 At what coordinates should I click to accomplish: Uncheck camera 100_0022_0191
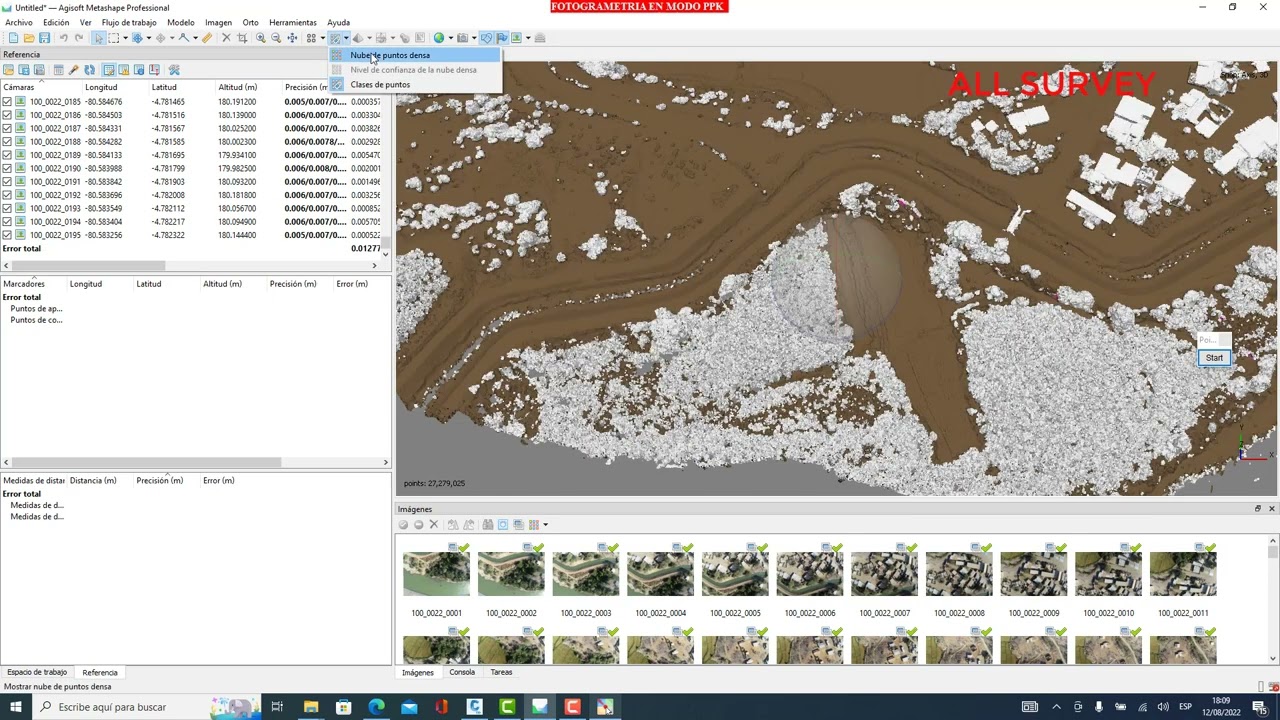tap(7, 182)
